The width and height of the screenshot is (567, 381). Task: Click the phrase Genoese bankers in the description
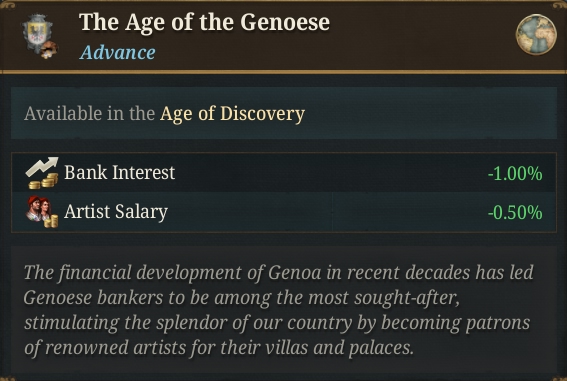94,298
